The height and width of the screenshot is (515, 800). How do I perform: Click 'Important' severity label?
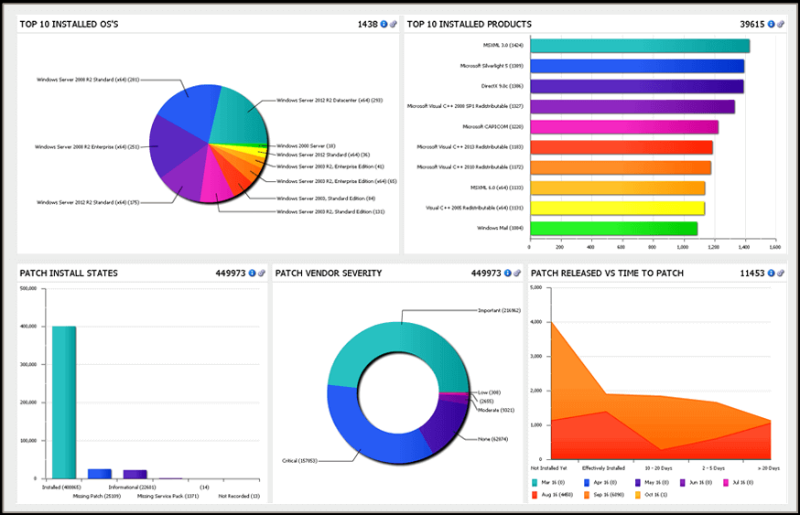click(499, 310)
